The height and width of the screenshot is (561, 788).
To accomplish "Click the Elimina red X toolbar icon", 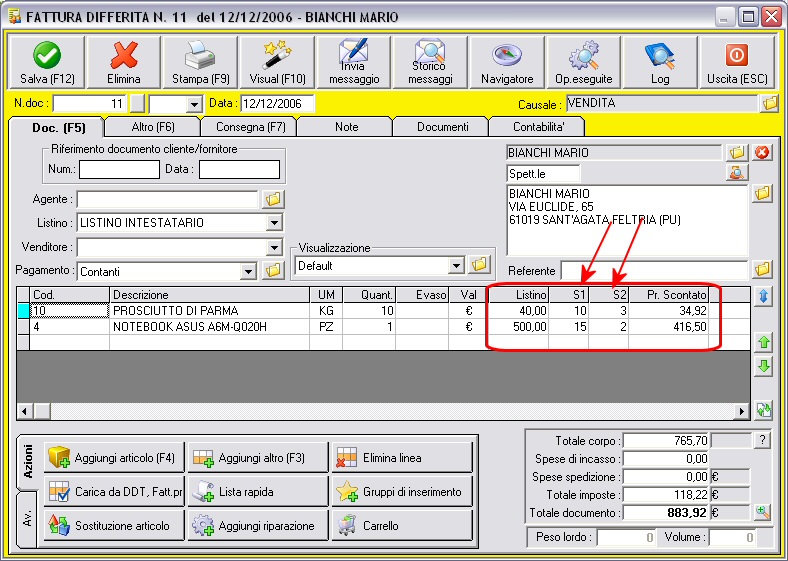I will coord(124,55).
